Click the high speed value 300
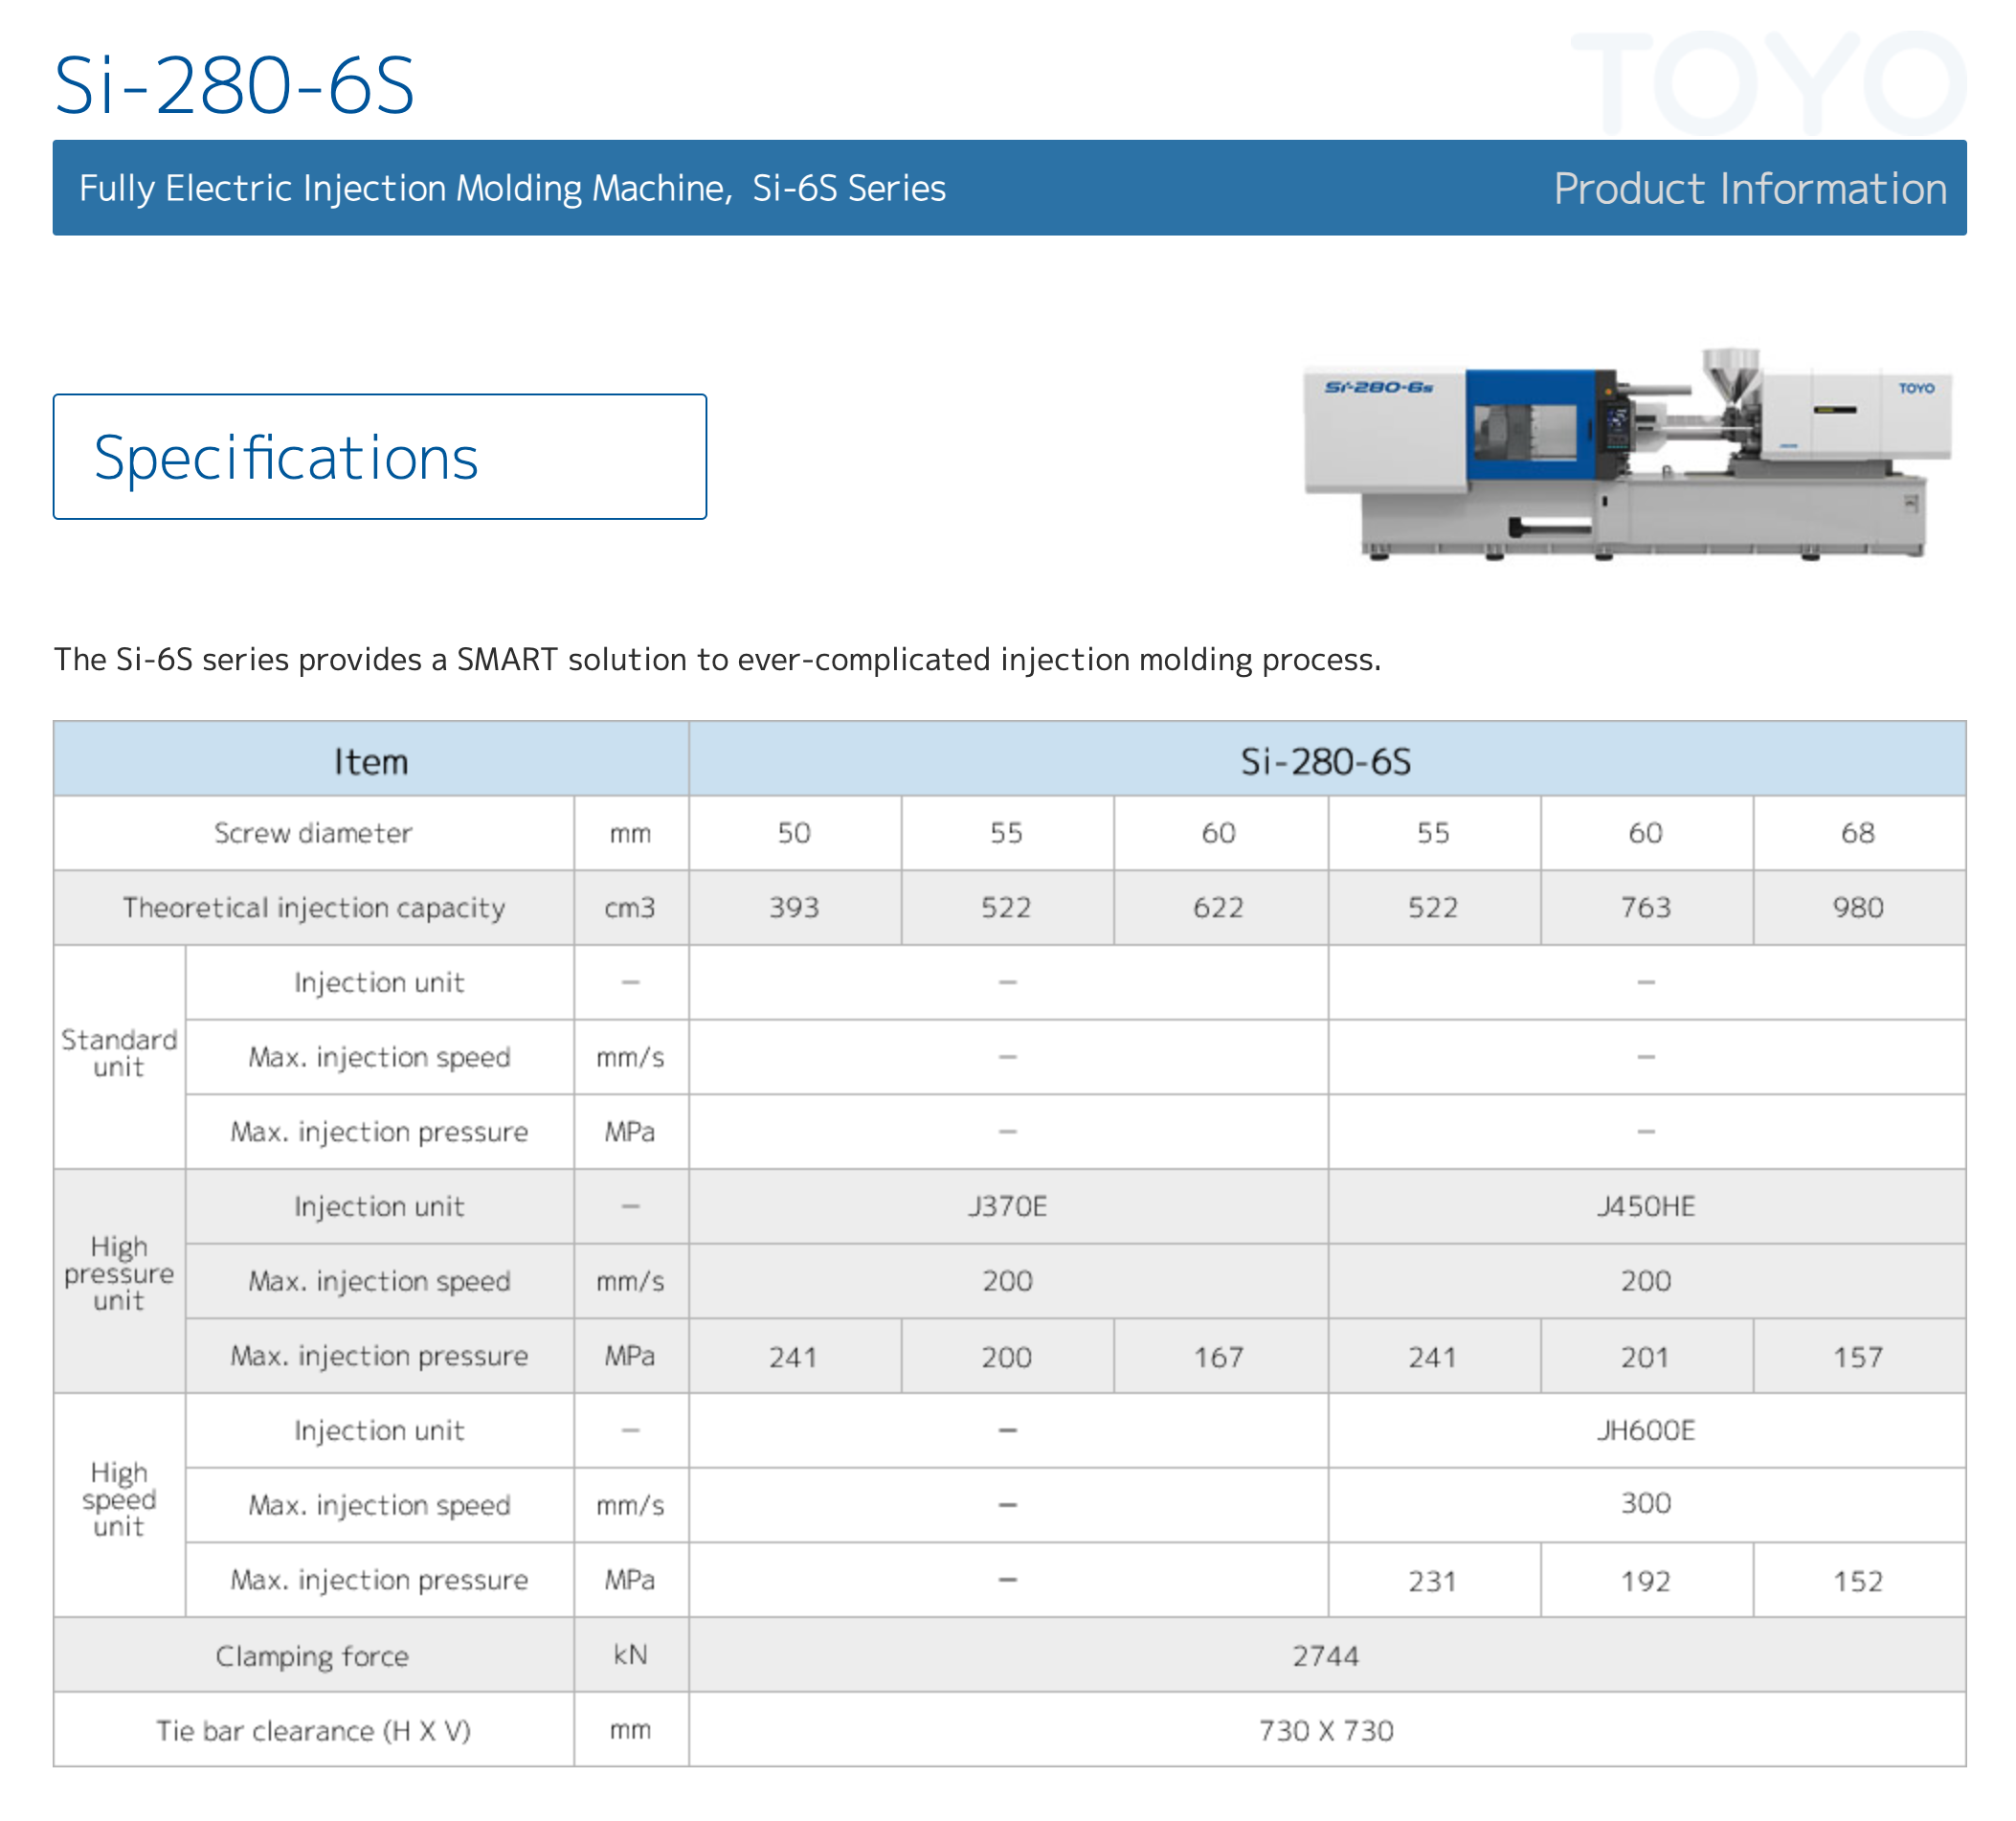This screenshot has width=2016, height=1821. pyautogui.click(x=1645, y=1504)
